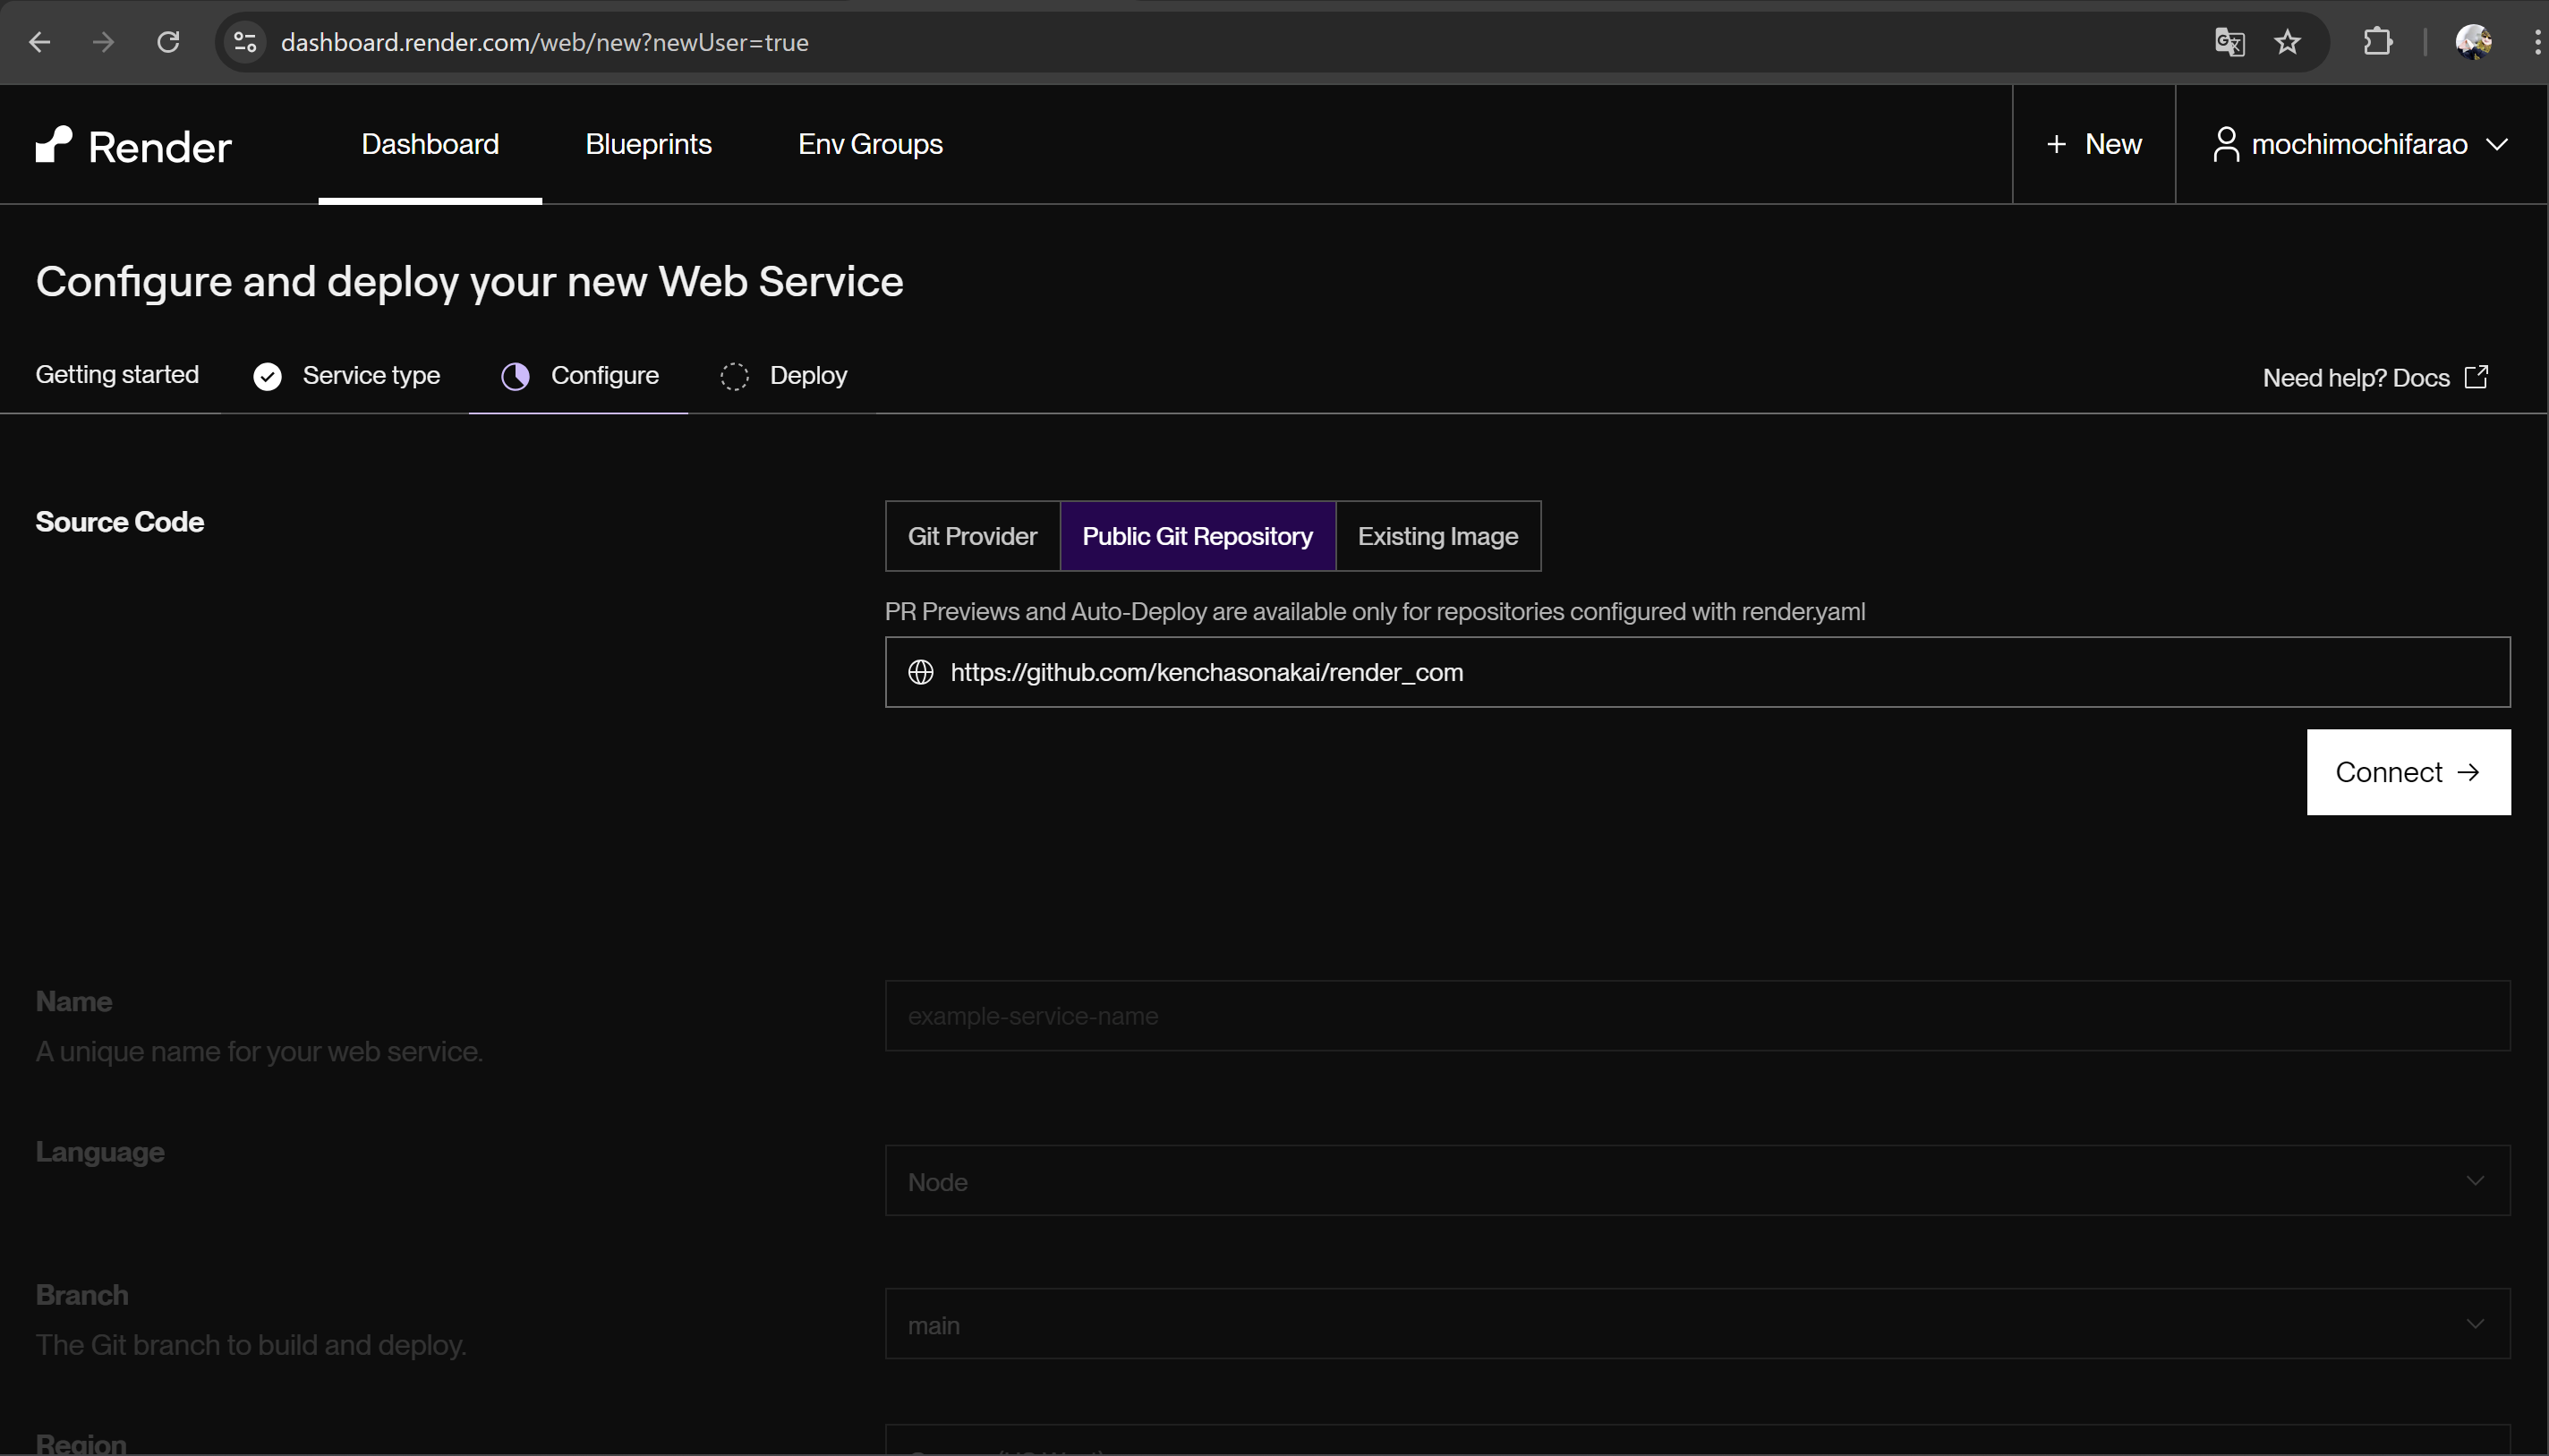Screen dimensions: 2549x1456
Task: Click the plus icon beside New
Action: [2056, 145]
